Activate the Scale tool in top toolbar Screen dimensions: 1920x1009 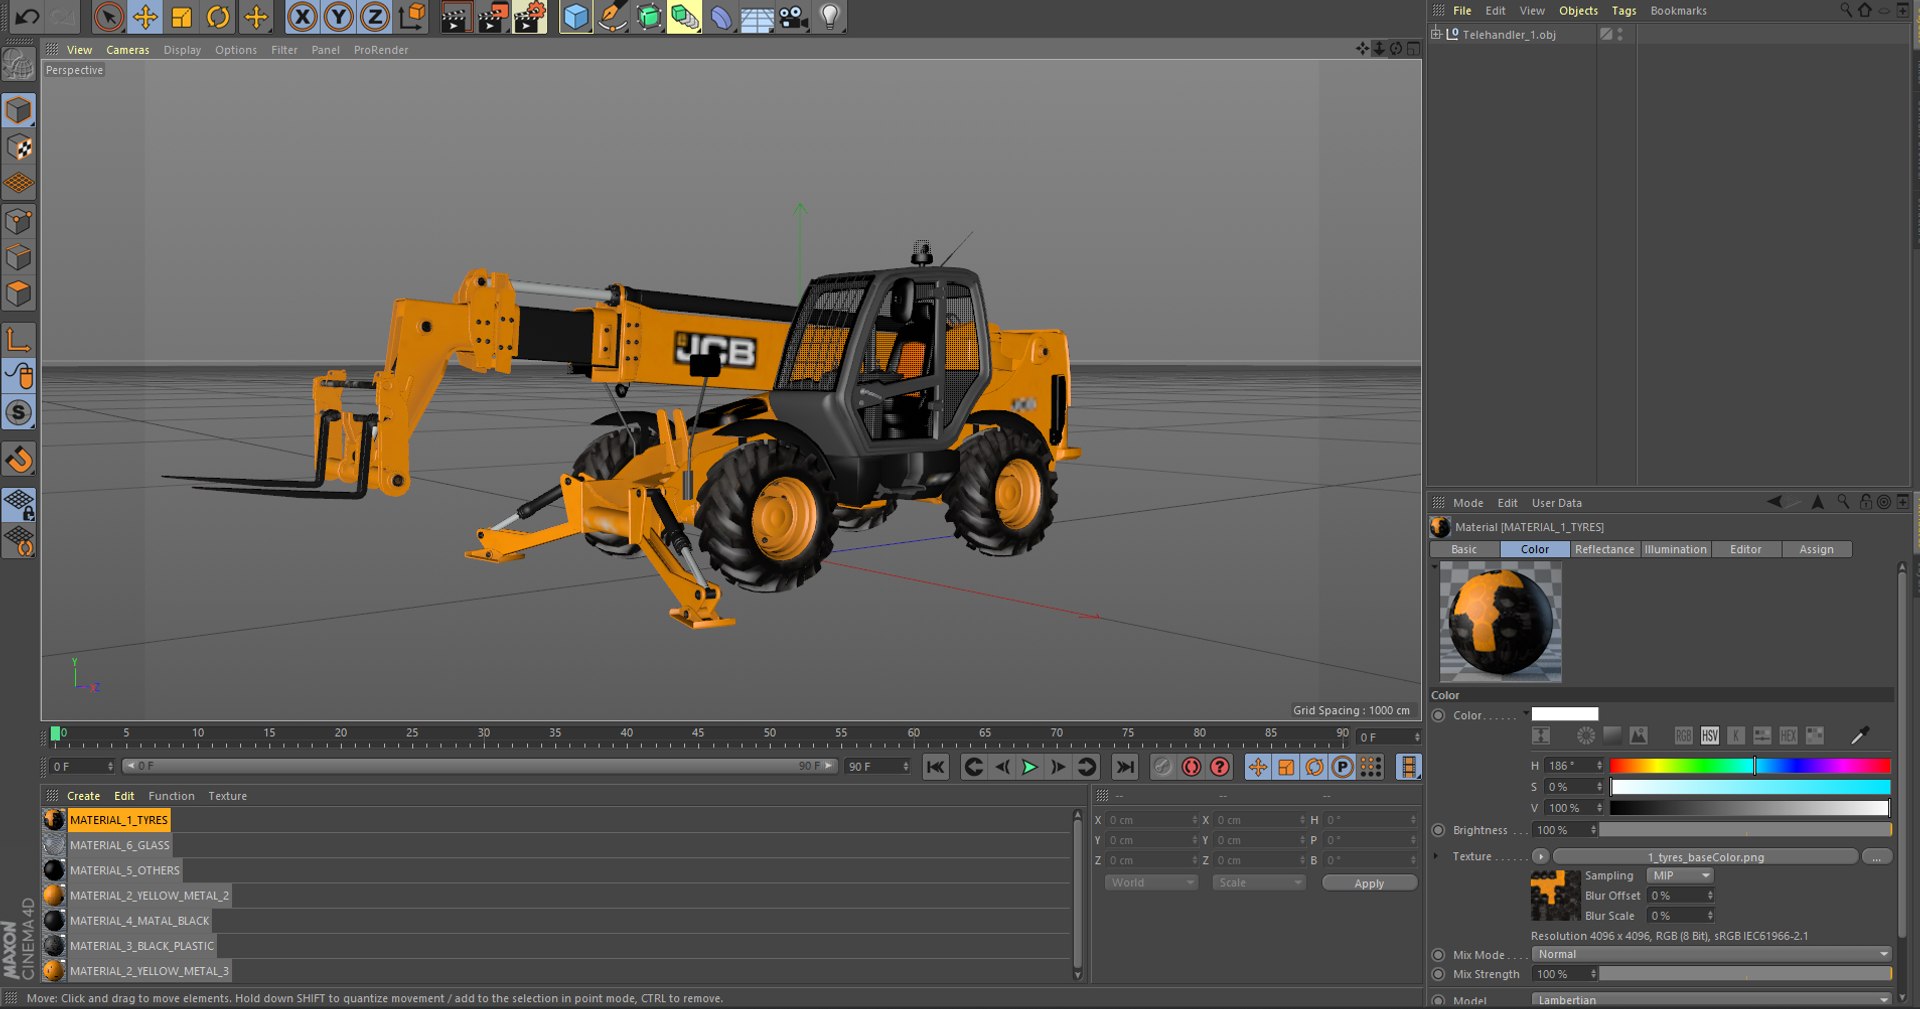click(x=181, y=16)
